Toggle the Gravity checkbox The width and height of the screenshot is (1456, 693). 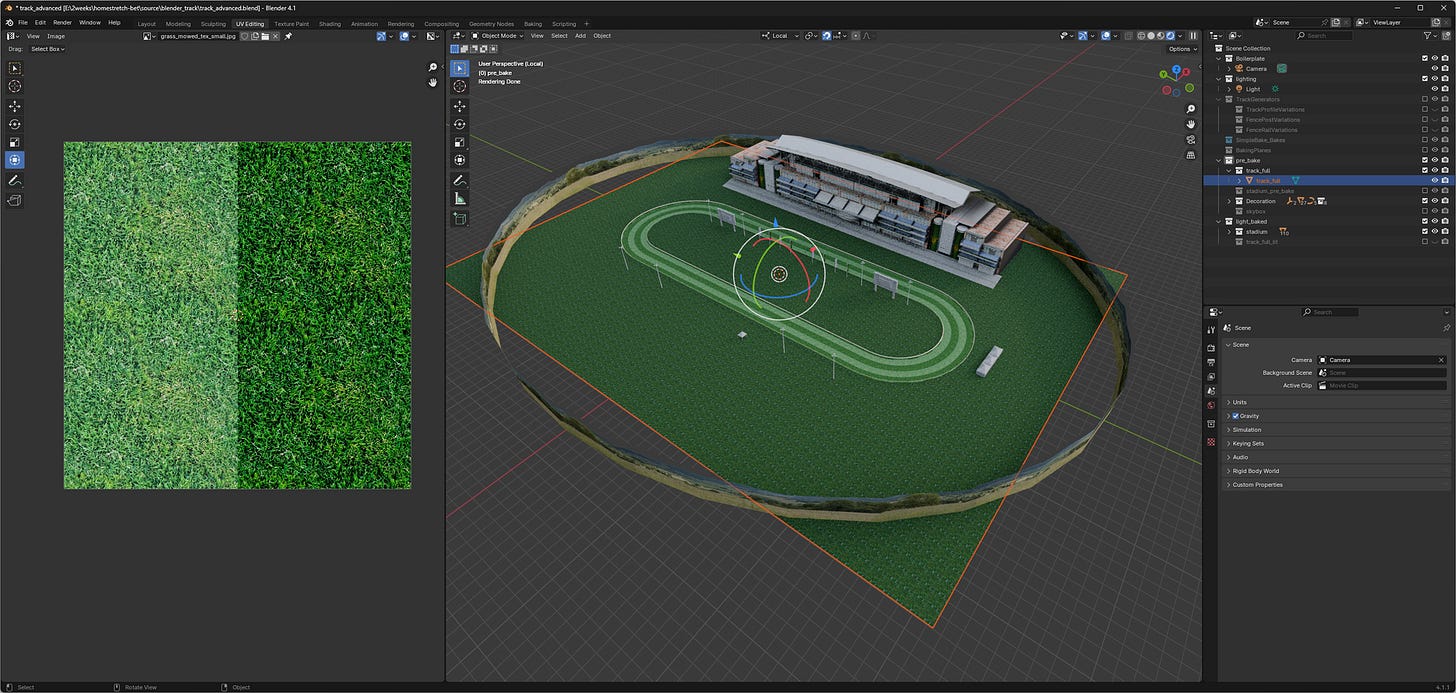click(1236, 416)
